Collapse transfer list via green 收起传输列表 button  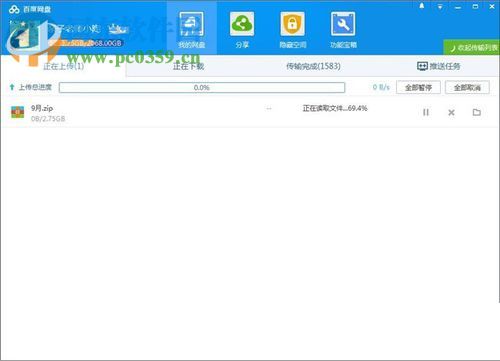pyautogui.click(x=472, y=48)
